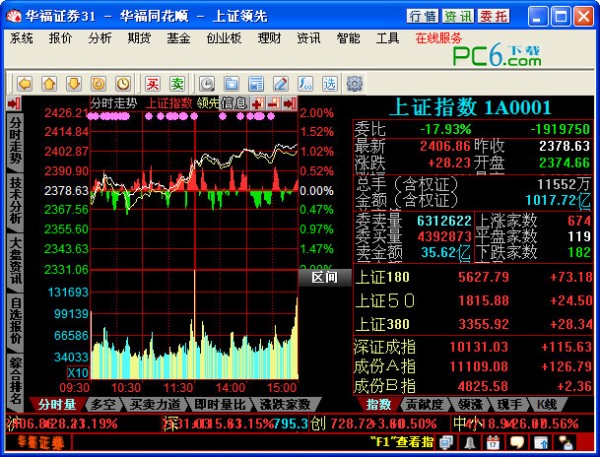Open the 工具 menu
The height and width of the screenshot is (457, 600).
(387, 38)
